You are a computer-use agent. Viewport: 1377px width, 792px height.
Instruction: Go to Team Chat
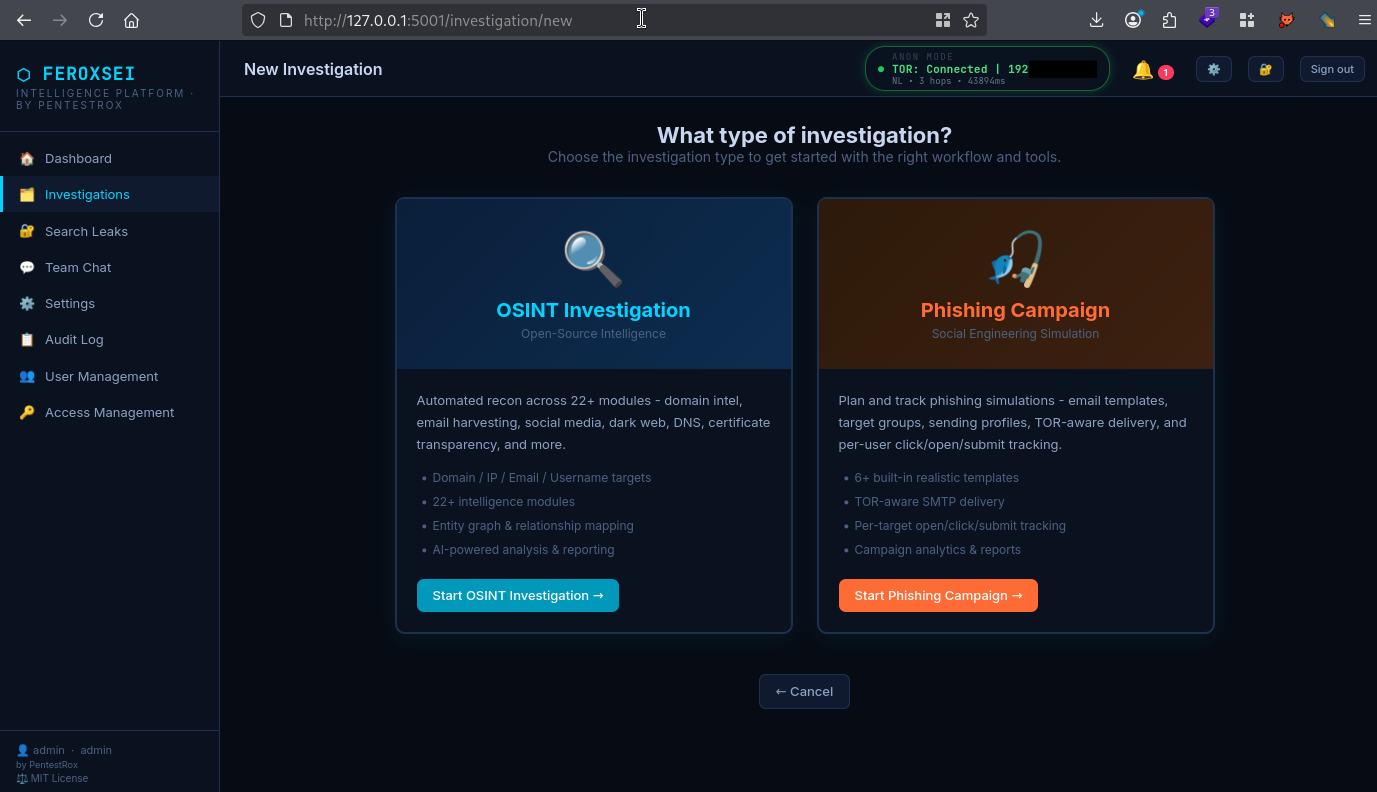[x=109, y=267]
